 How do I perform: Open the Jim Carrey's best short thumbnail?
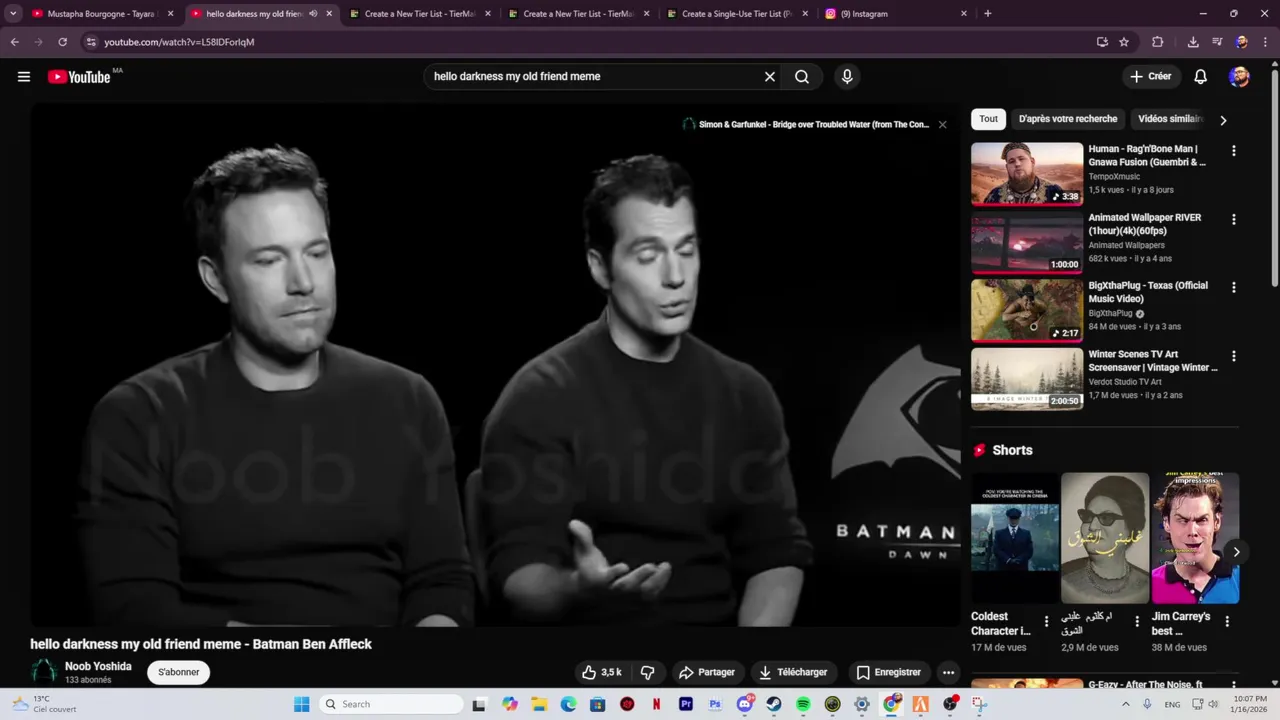pyautogui.click(x=1195, y=538)
